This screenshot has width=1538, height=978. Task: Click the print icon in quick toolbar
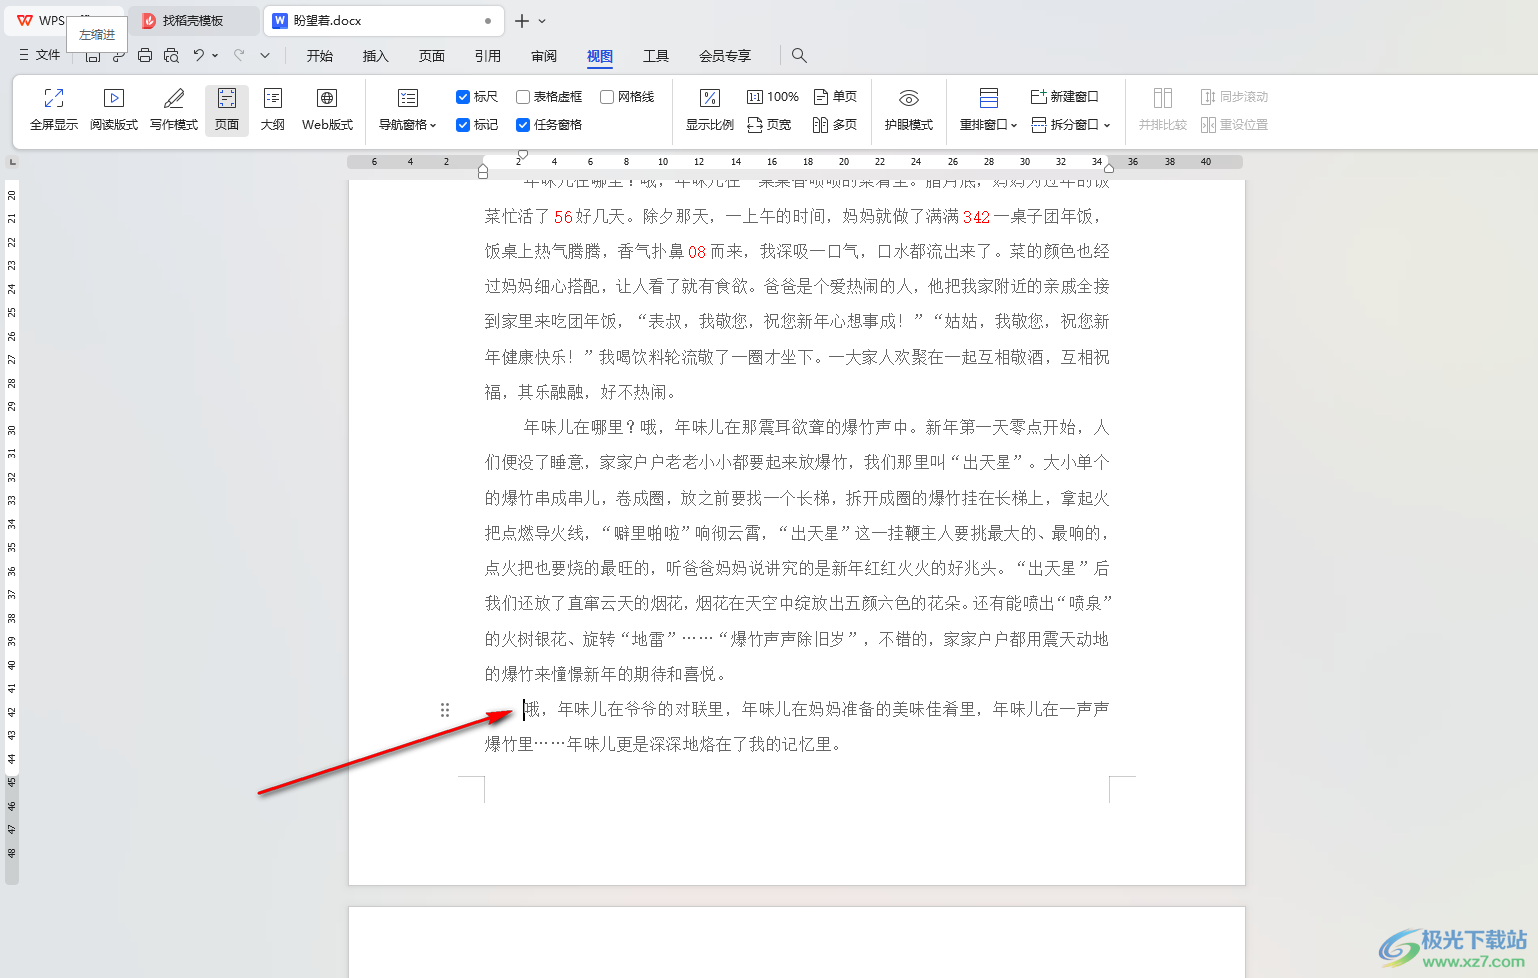[x=145, y=56]
